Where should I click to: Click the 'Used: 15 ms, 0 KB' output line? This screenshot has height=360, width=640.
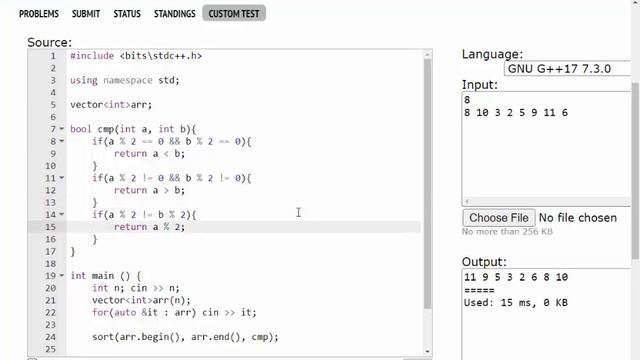click(516, 303)
